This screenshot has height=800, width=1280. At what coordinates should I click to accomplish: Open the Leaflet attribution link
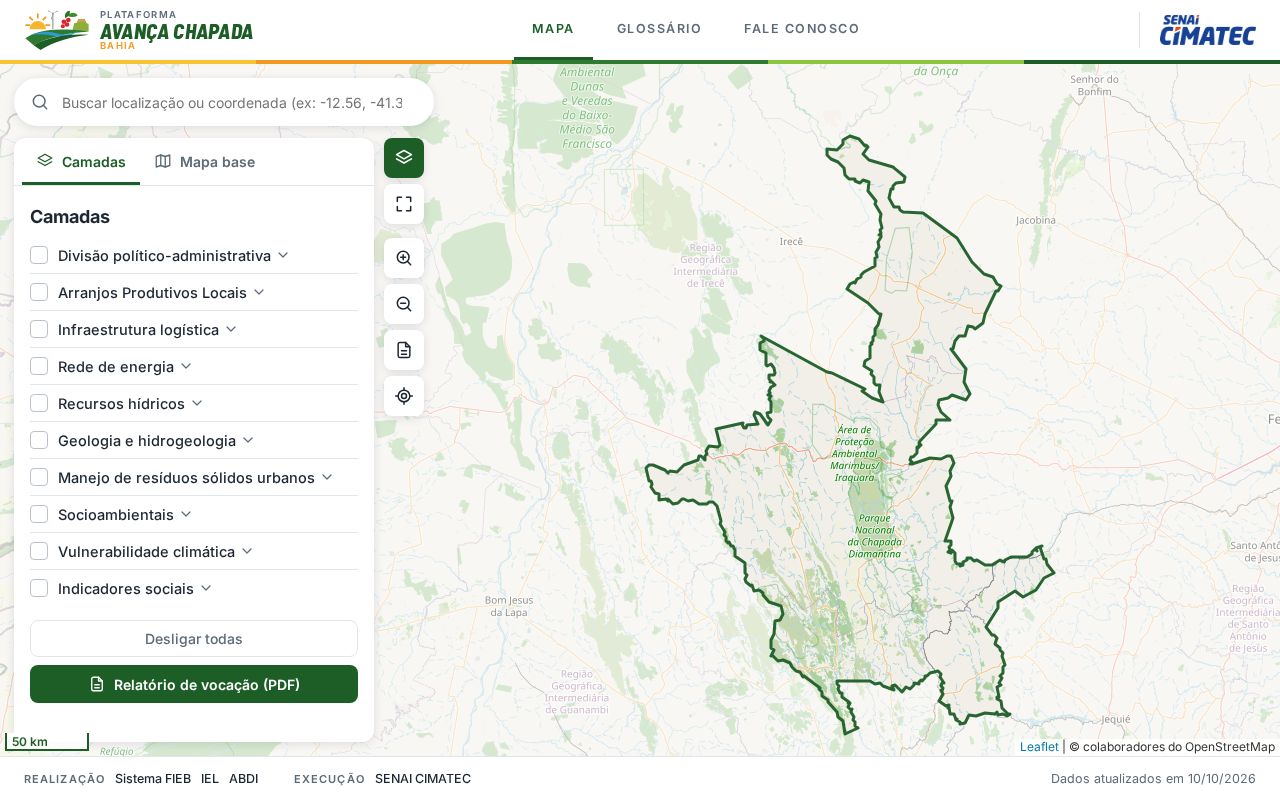(x=1039, y=747)
